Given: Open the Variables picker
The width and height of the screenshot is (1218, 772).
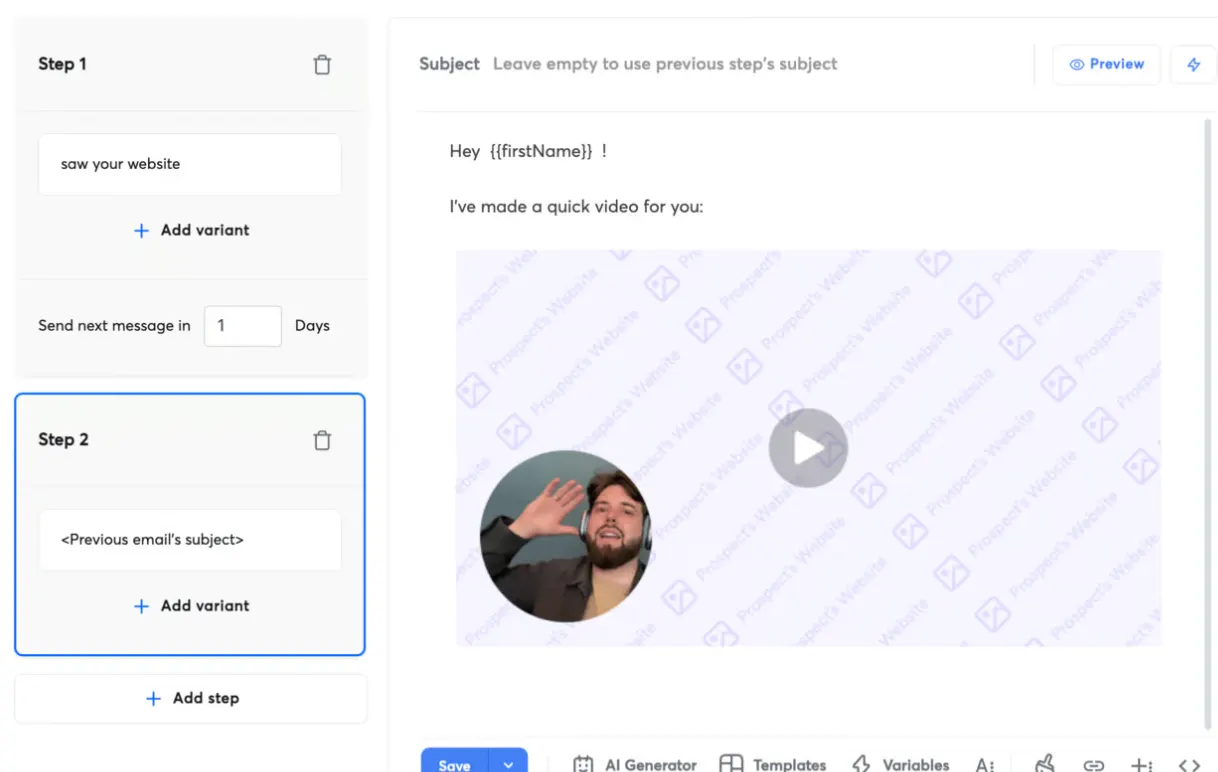Looking at the screenshot, I should pos(900,765).
